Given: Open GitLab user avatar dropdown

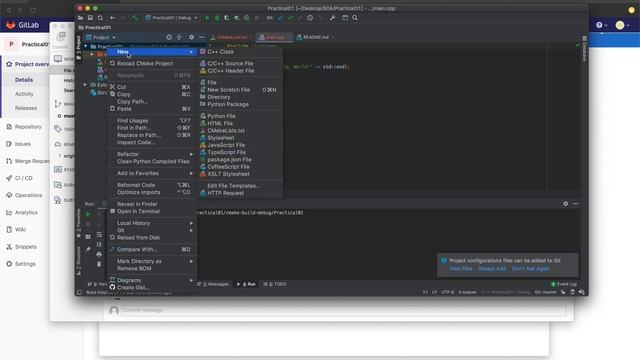Looking at the screenshot, I should [623, 25].
